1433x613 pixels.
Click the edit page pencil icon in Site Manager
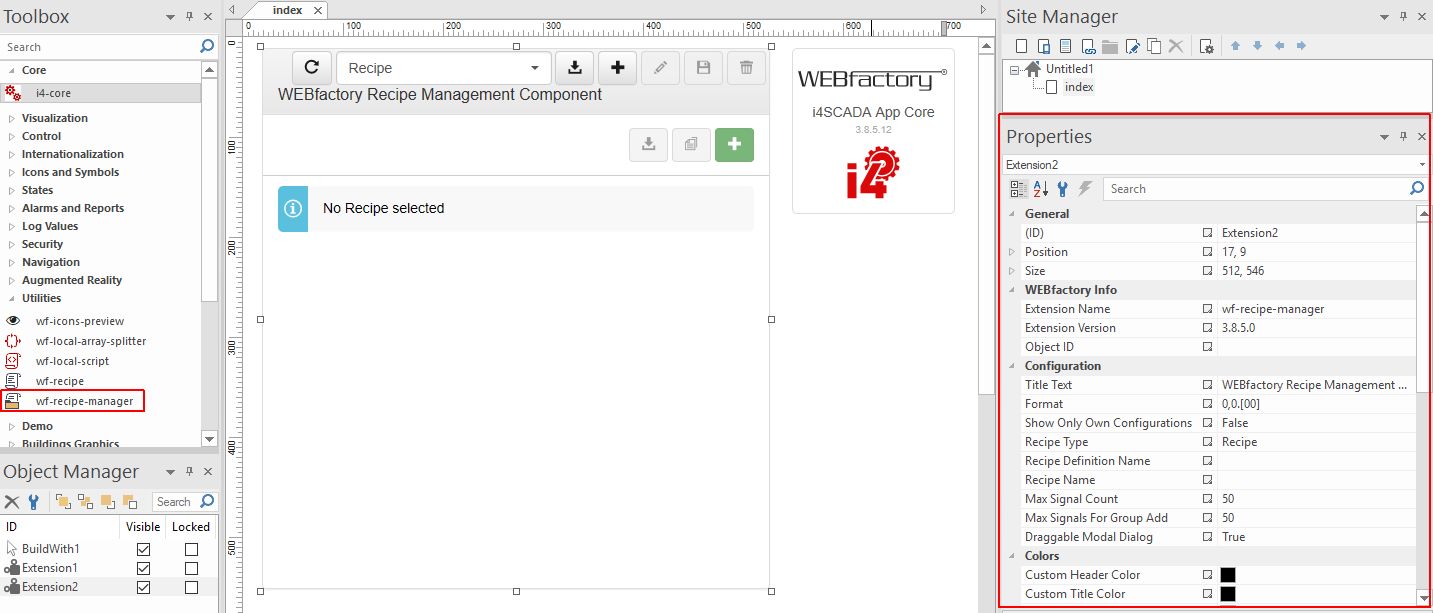(x=1132, y=46)
